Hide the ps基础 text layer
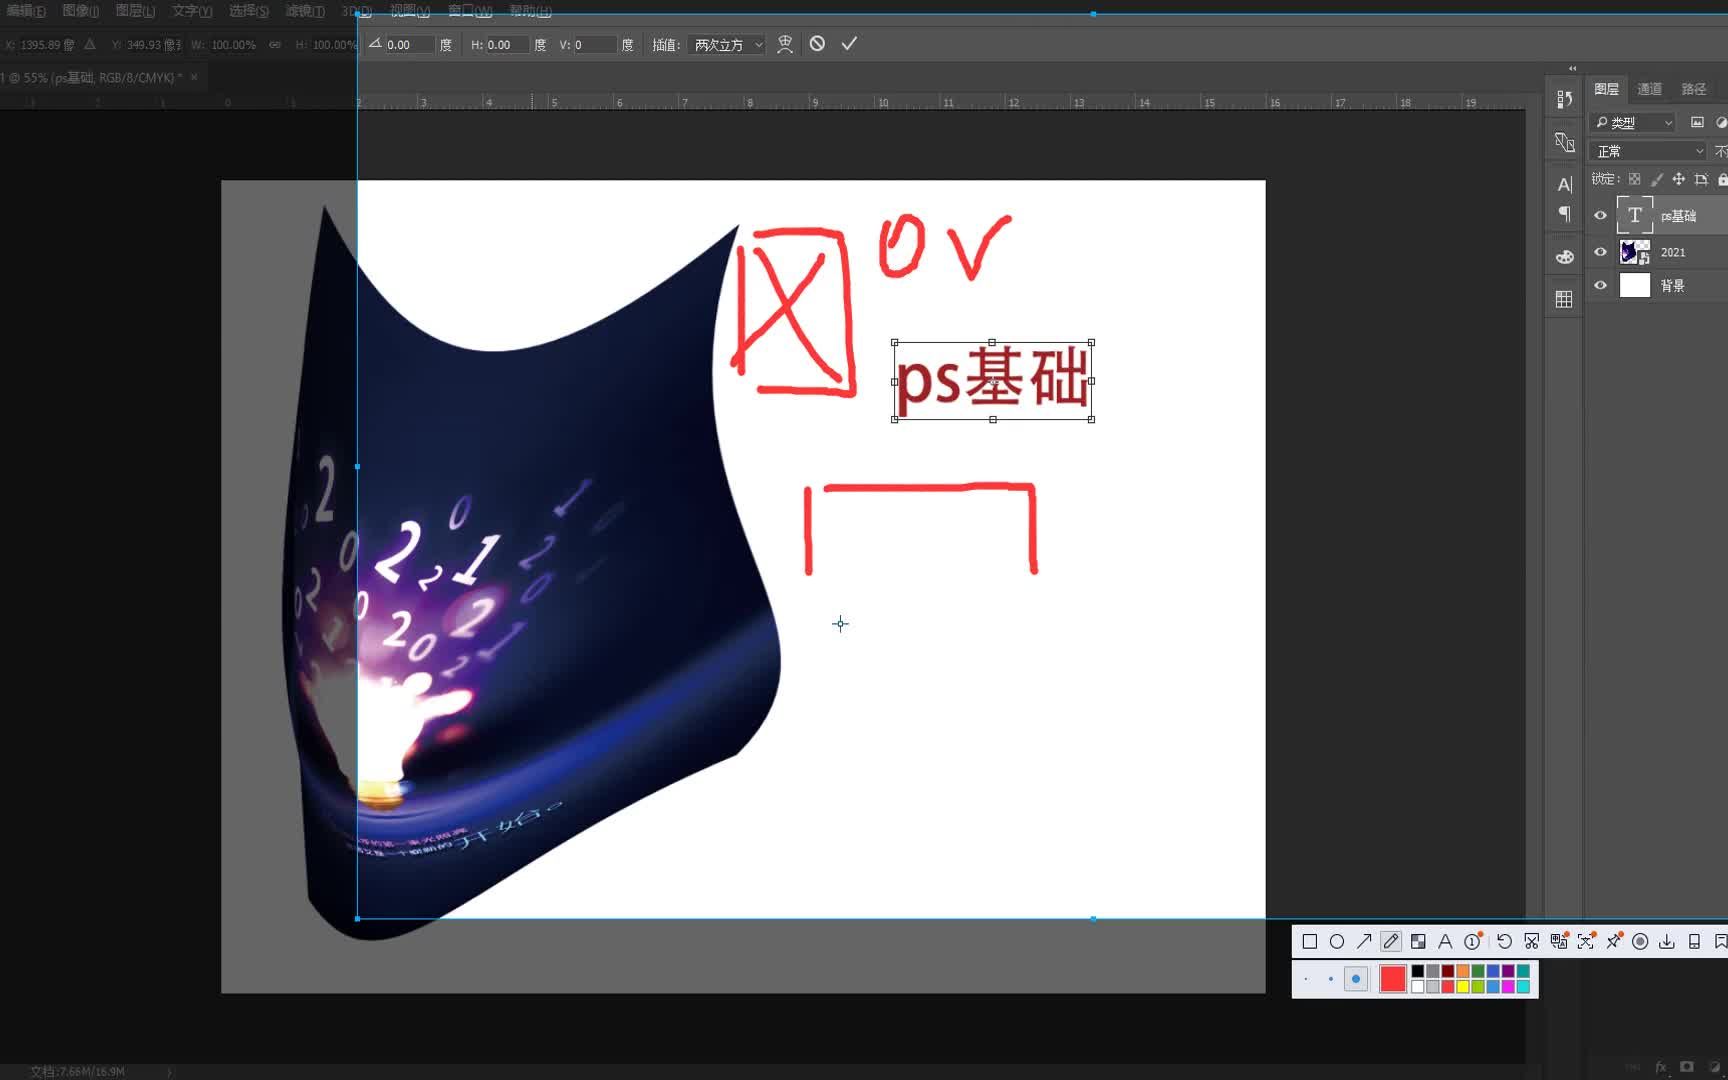The height and width of the screenshot is (1080, 1728). tap(1600, 215)
